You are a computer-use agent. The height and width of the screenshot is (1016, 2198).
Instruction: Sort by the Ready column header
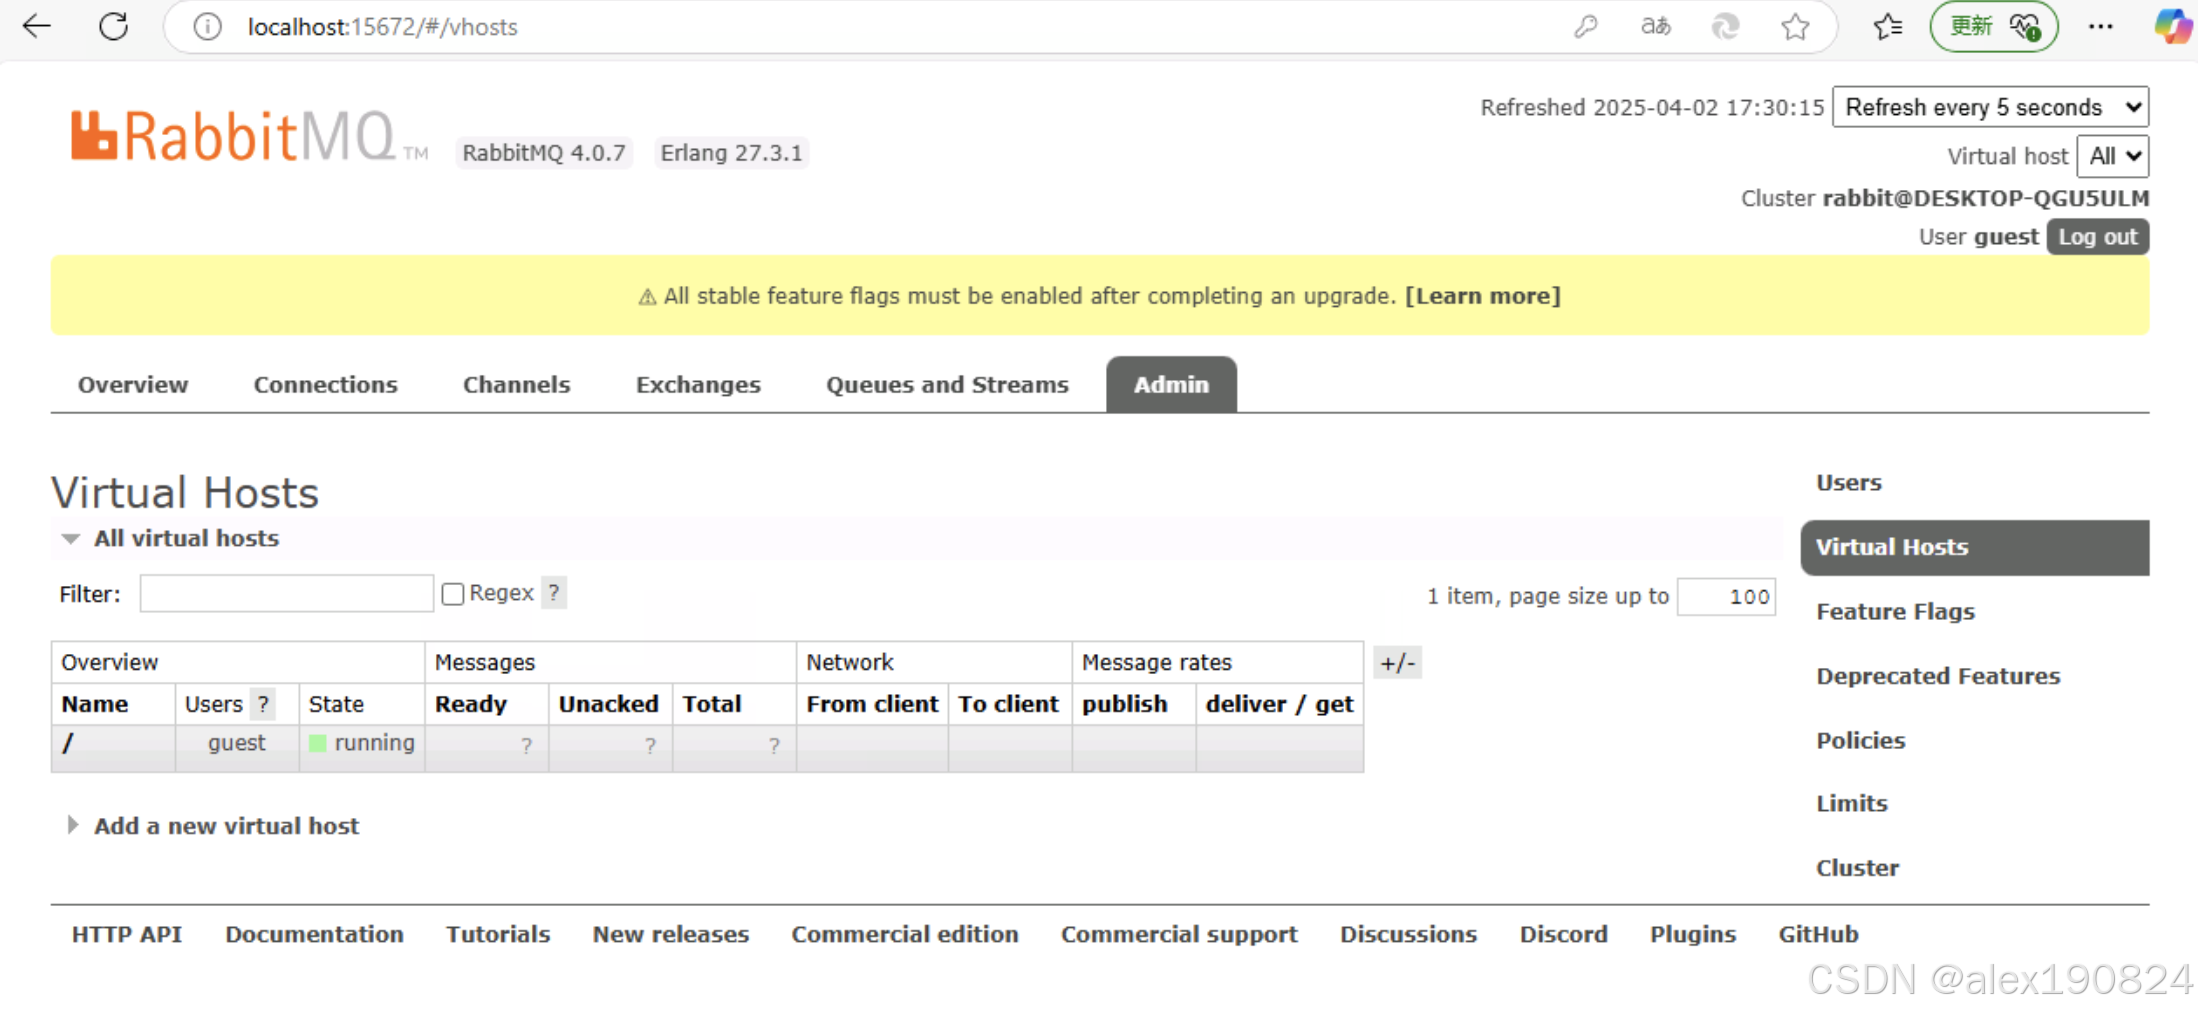coord(470,704)
